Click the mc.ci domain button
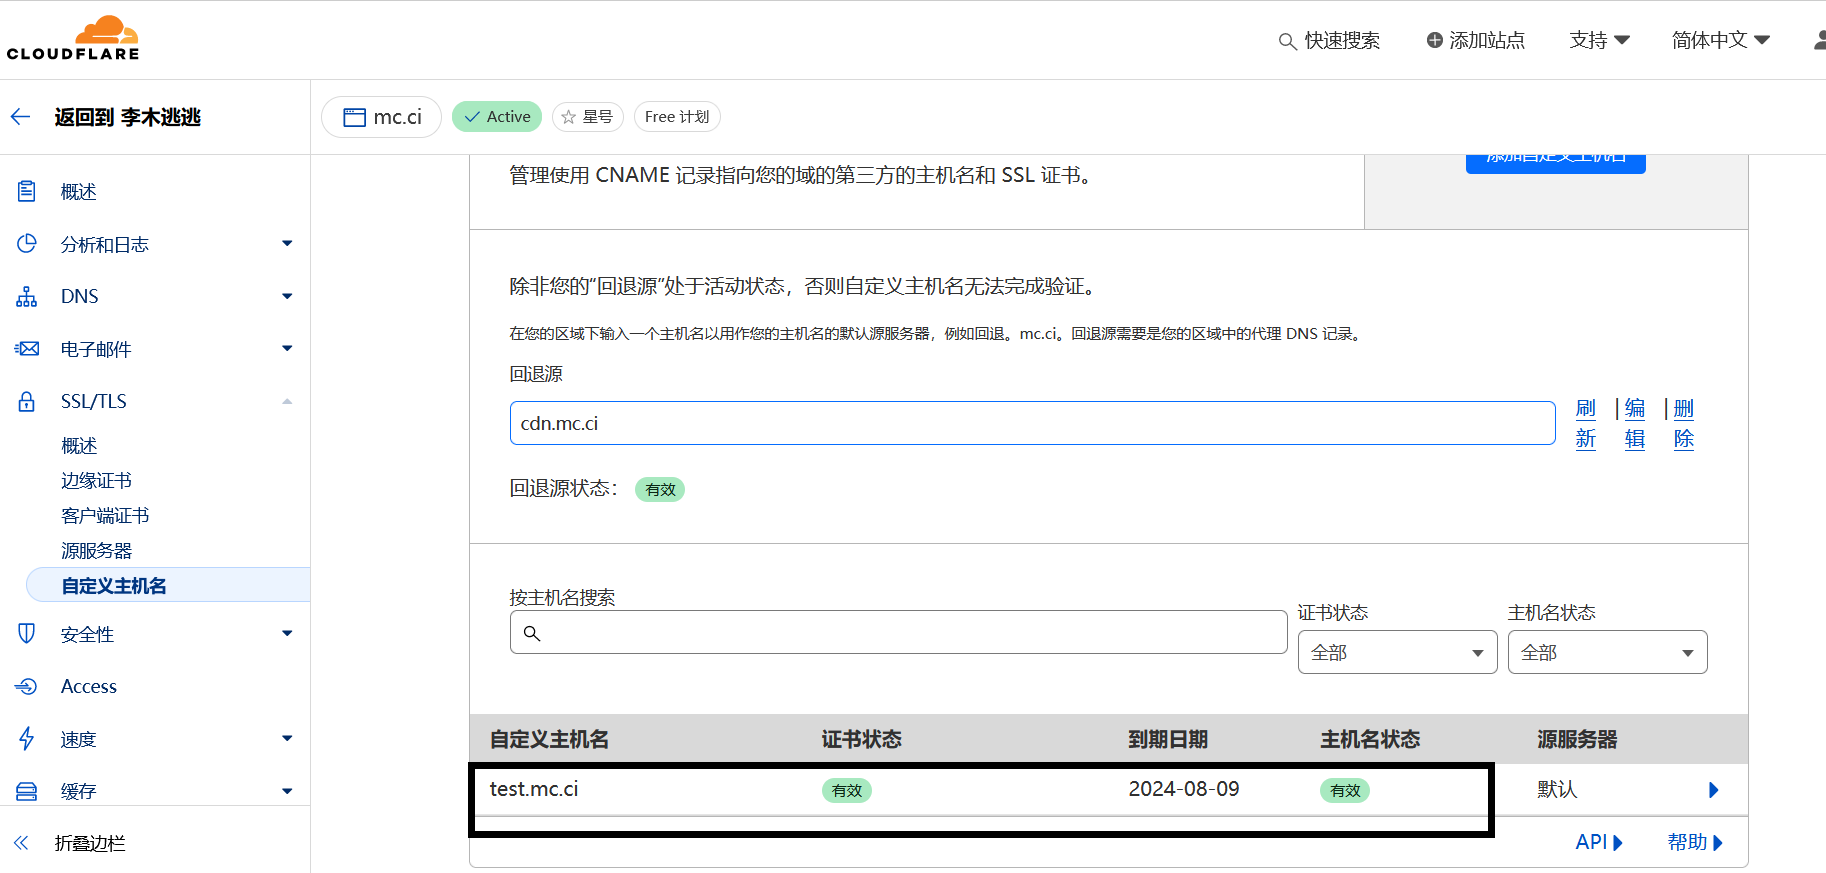Viewport: 1826px width, 873px height. (381, 117)
